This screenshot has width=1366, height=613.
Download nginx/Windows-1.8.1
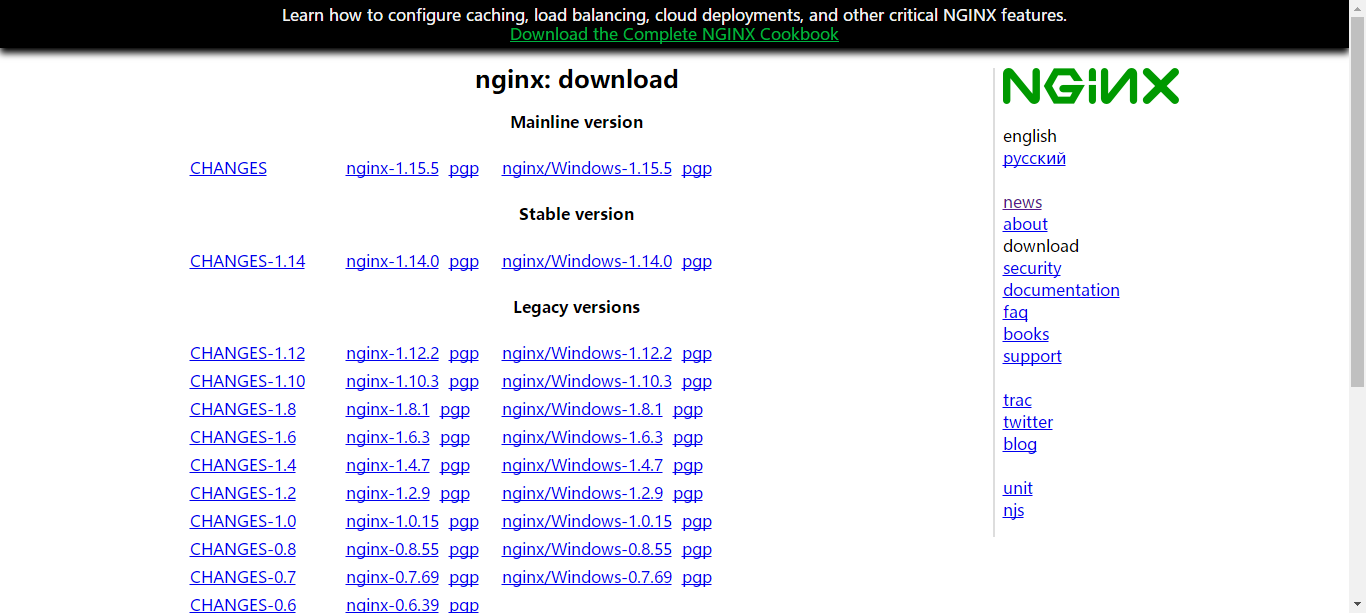pos(582,409)
